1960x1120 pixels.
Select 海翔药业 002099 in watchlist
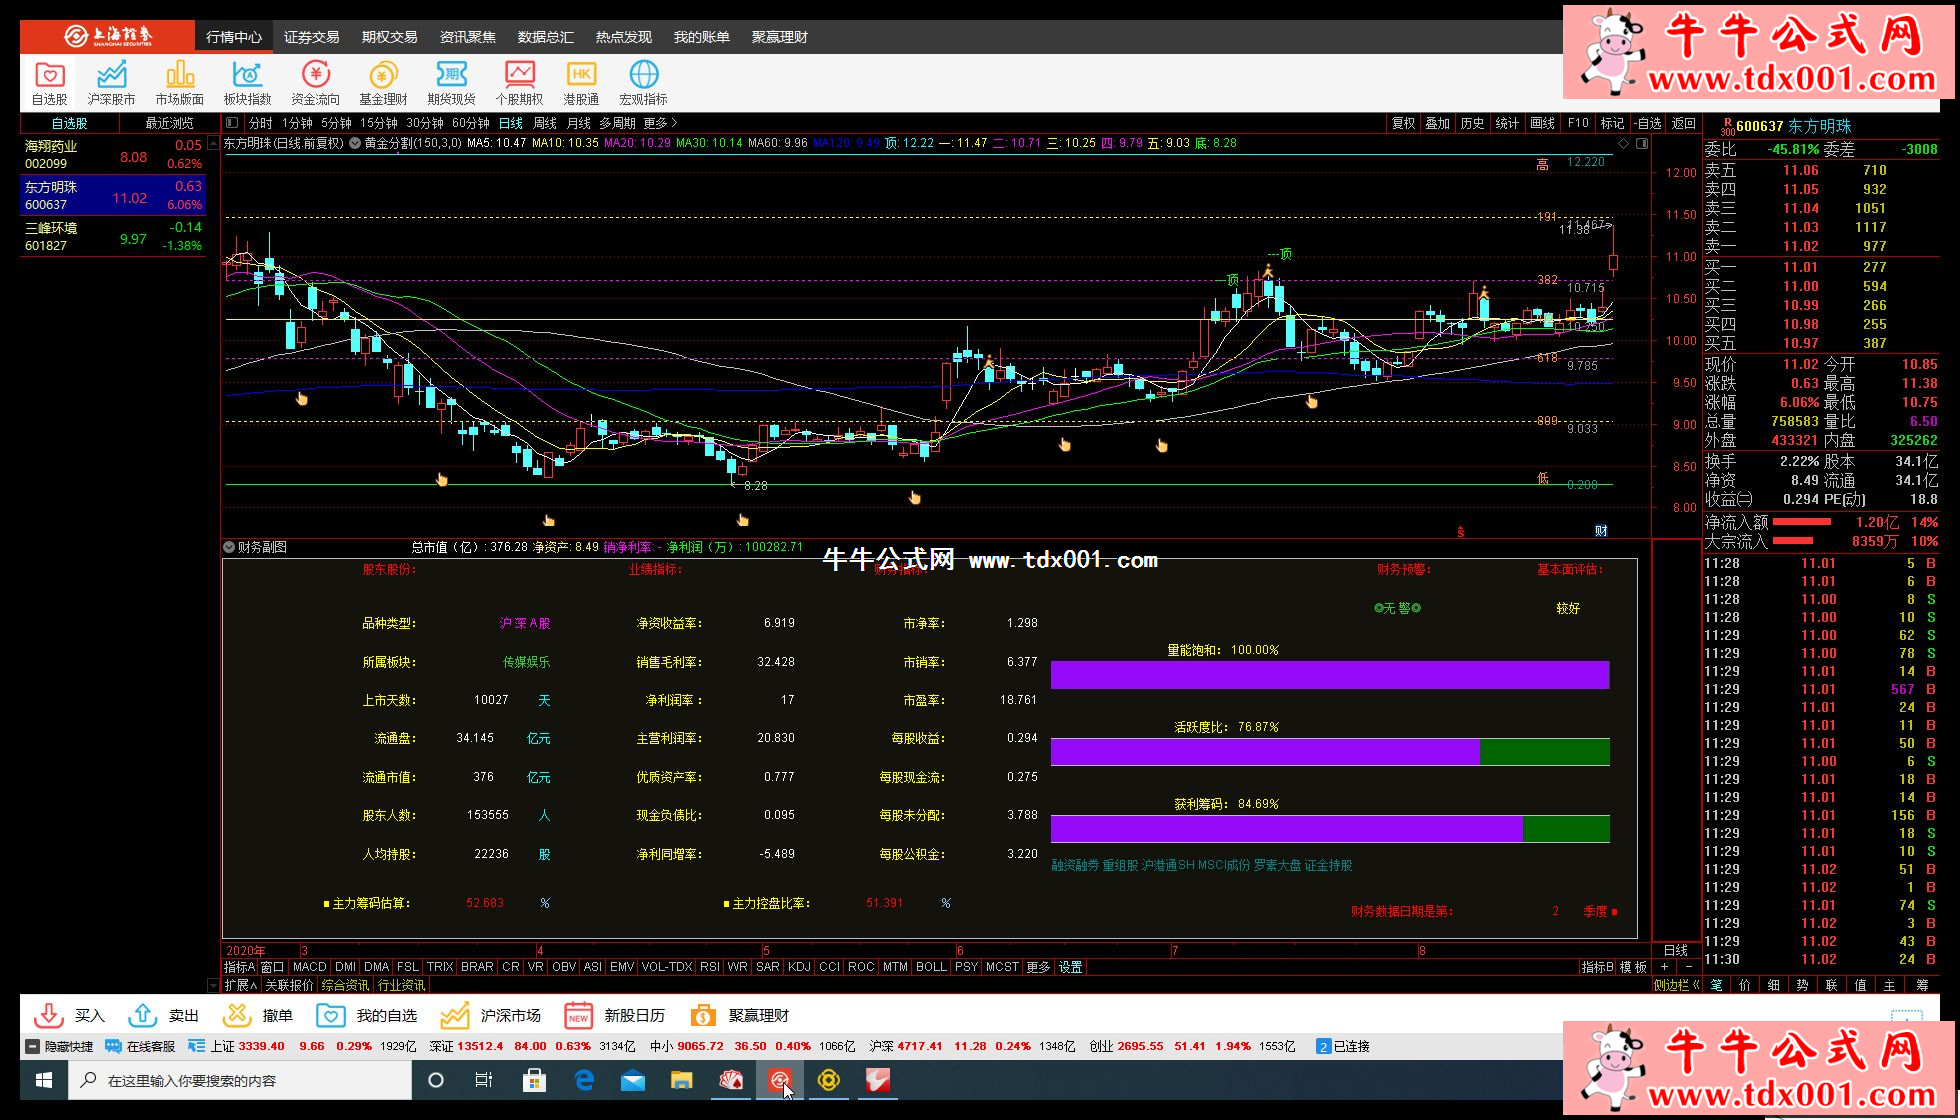113,154
